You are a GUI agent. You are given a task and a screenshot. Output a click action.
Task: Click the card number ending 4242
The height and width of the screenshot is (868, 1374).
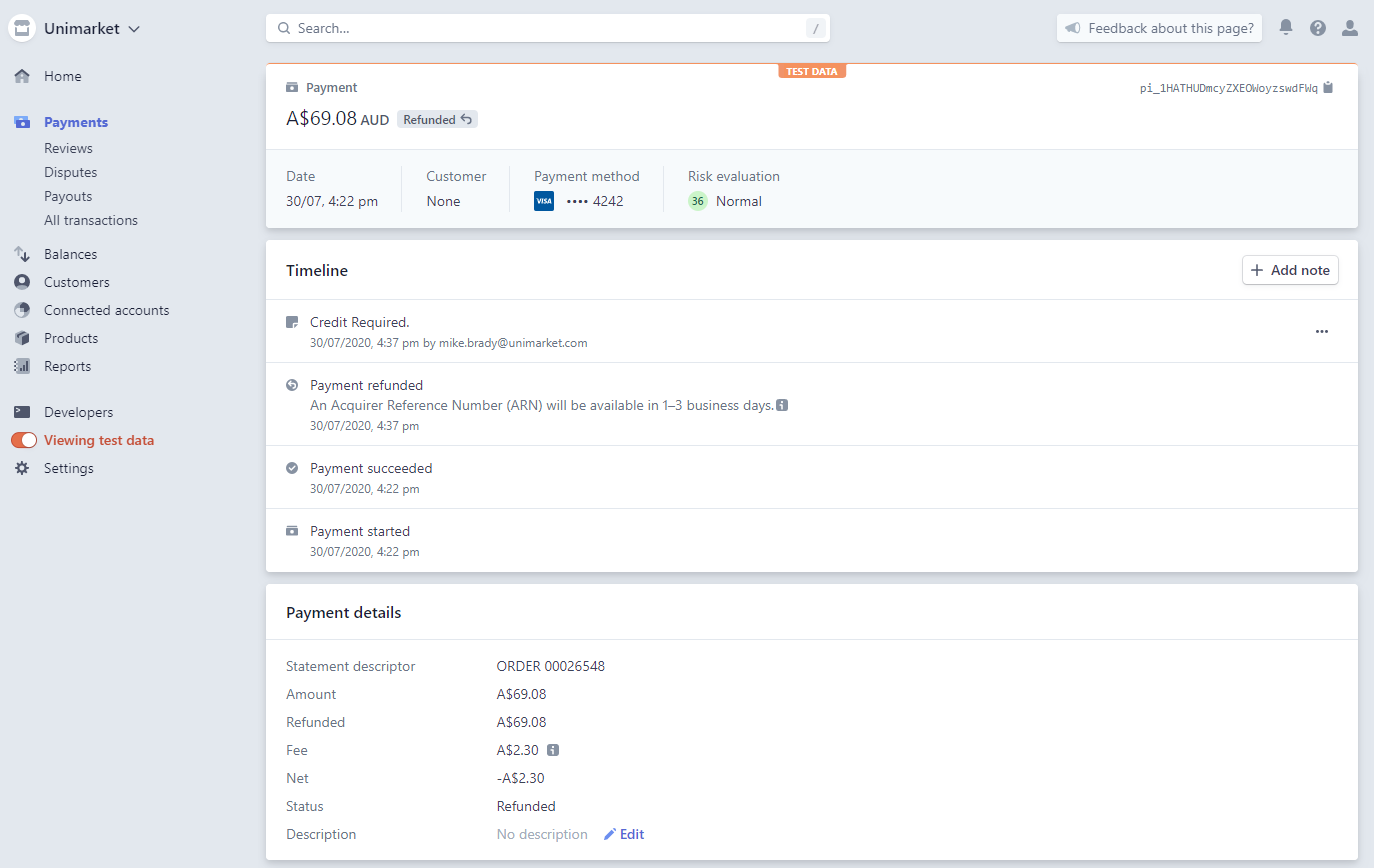coord(595,201)
